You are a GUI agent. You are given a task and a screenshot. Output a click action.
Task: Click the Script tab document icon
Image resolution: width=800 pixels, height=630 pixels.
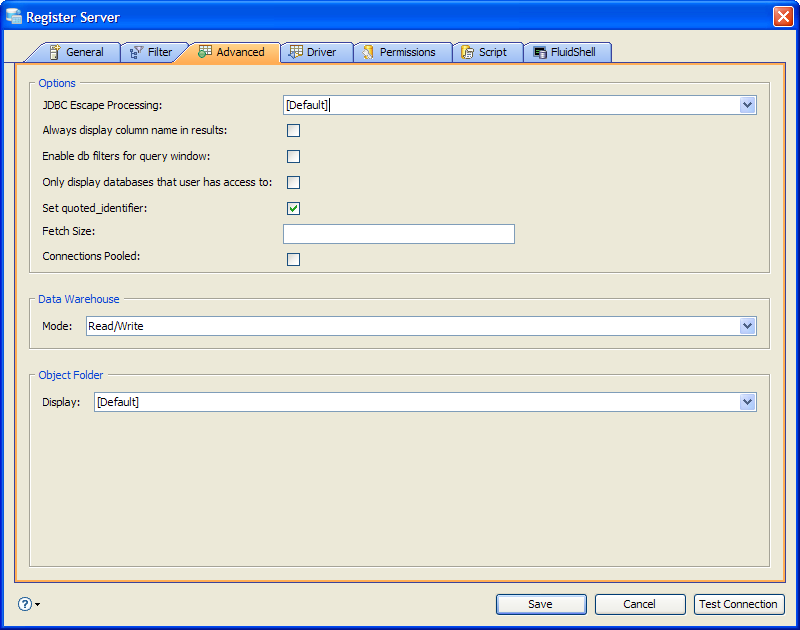467,52
